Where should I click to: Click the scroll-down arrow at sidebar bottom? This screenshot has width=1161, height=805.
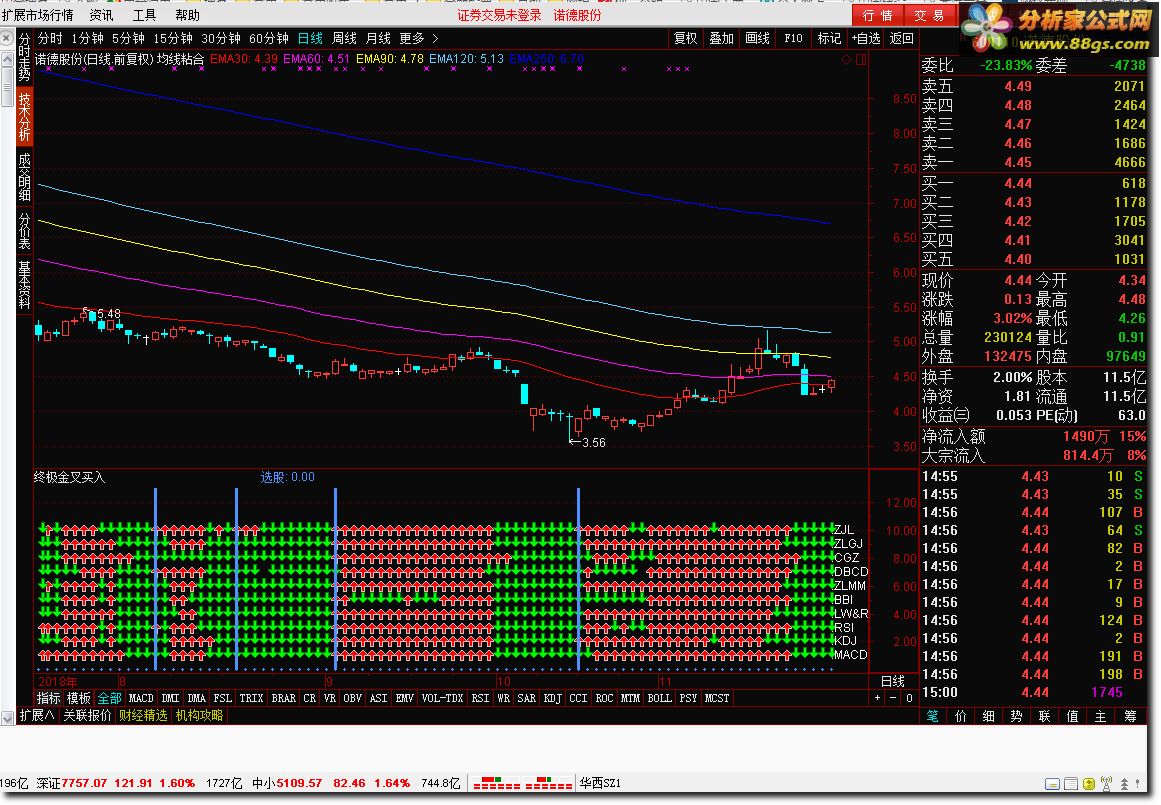7,718
